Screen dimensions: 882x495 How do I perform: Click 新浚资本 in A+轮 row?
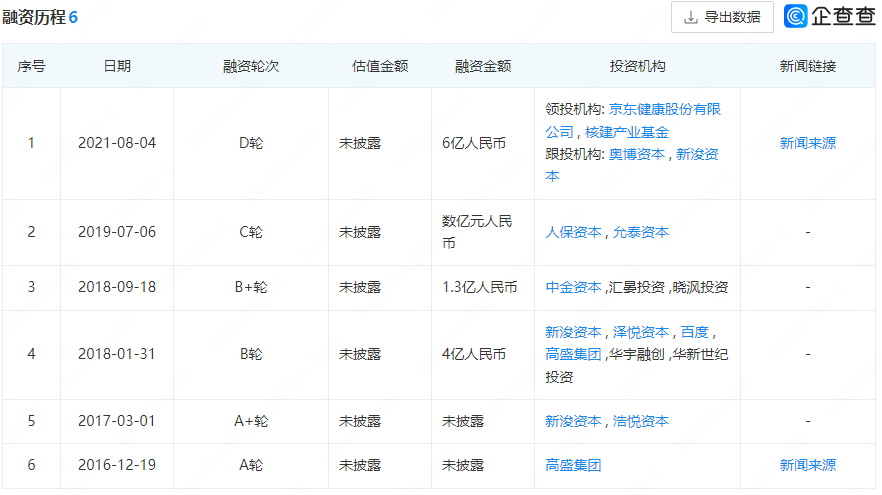tap(573, 421)
